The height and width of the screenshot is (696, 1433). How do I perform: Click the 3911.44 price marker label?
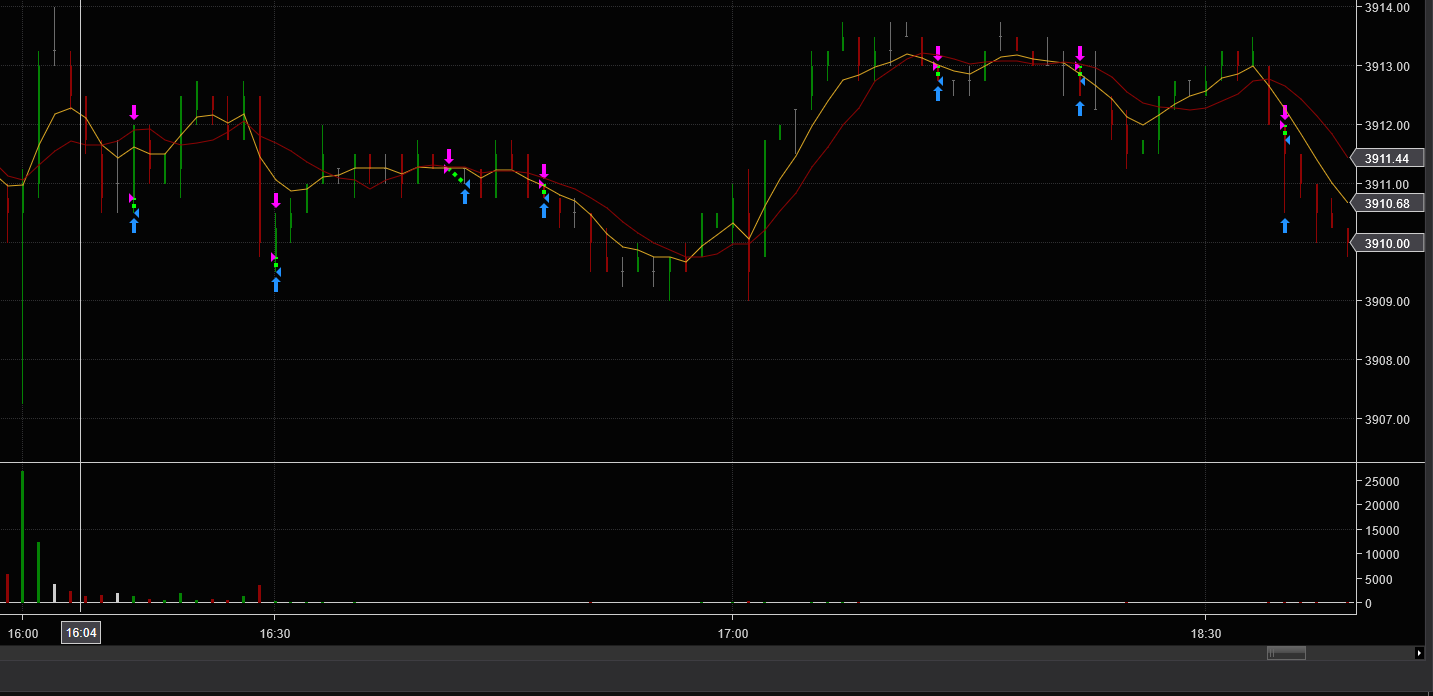click(x=1387, y=158)
